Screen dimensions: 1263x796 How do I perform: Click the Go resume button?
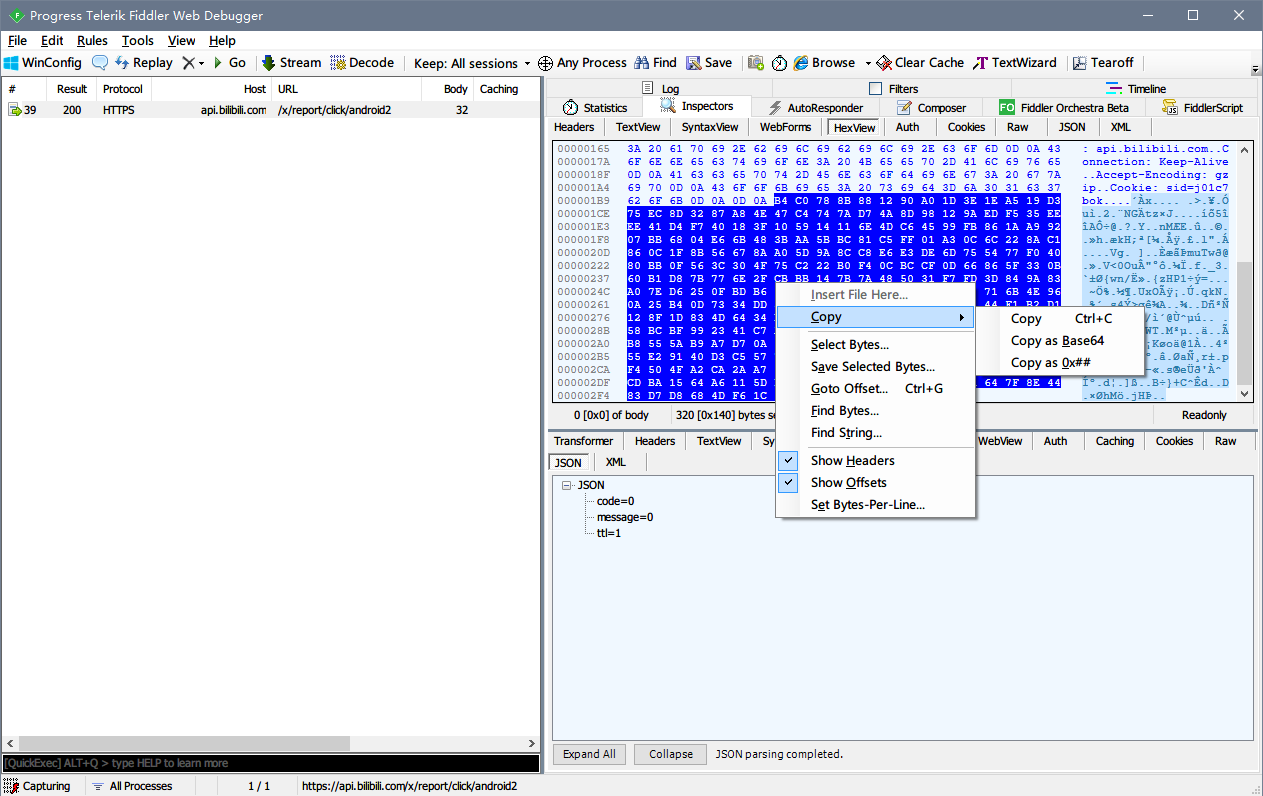pyautogui.click(x=229, y=63)
